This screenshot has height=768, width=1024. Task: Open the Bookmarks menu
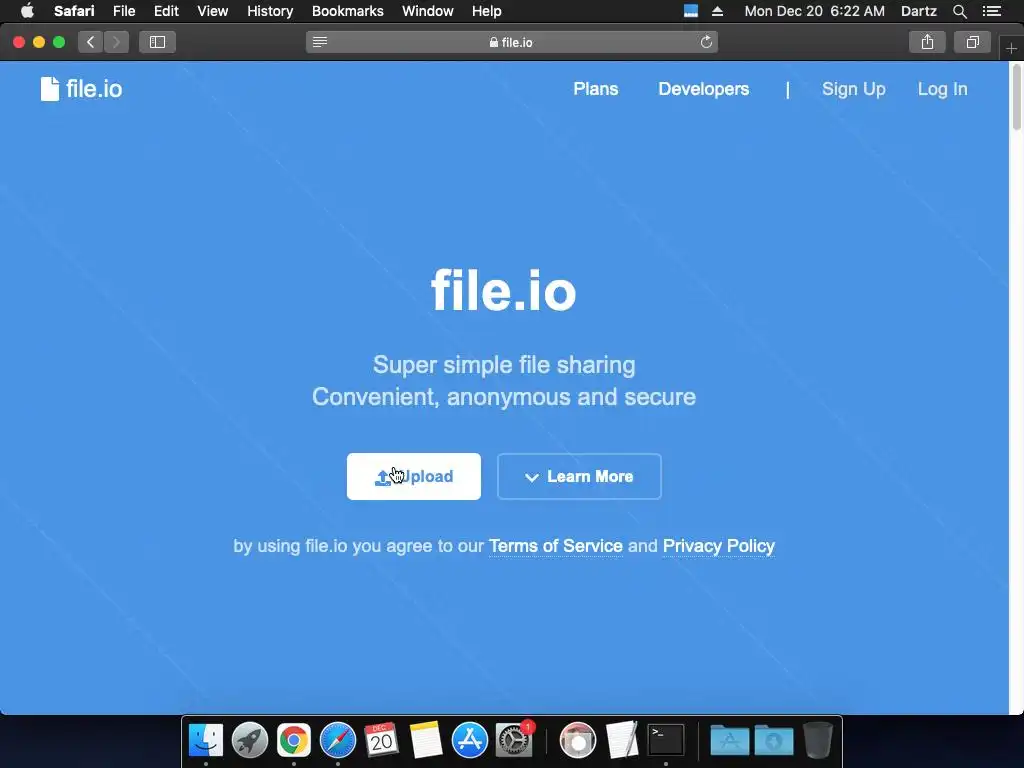click(347, 11)
